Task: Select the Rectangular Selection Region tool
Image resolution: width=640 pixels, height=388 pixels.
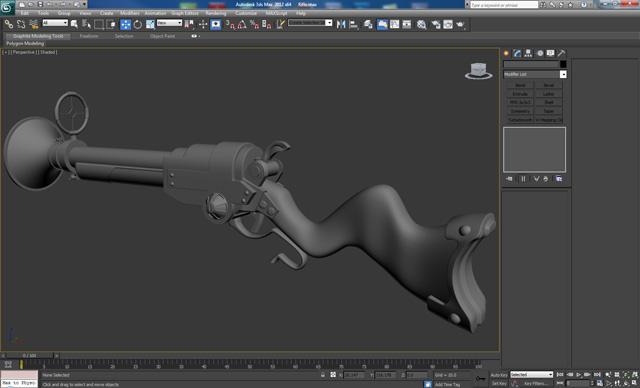Action: 99,24
